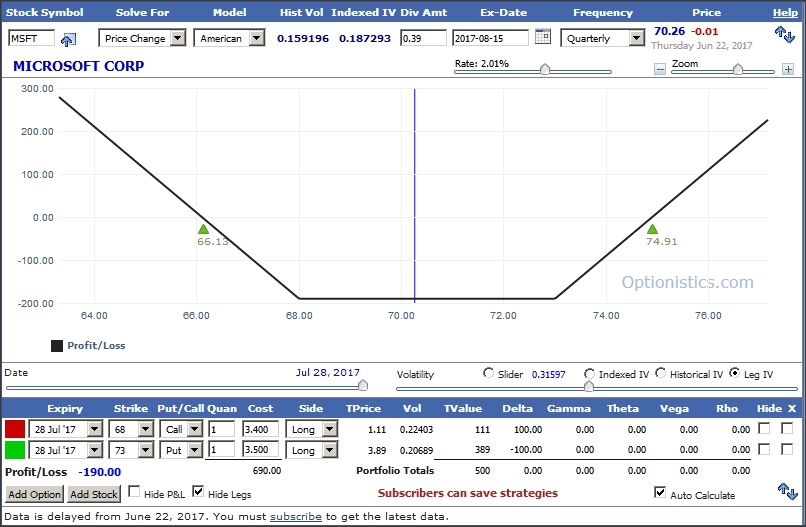Click the Div Amt input field
Image resolution: width=806 pixels, height=527 pixels.
tap(422, 38)
